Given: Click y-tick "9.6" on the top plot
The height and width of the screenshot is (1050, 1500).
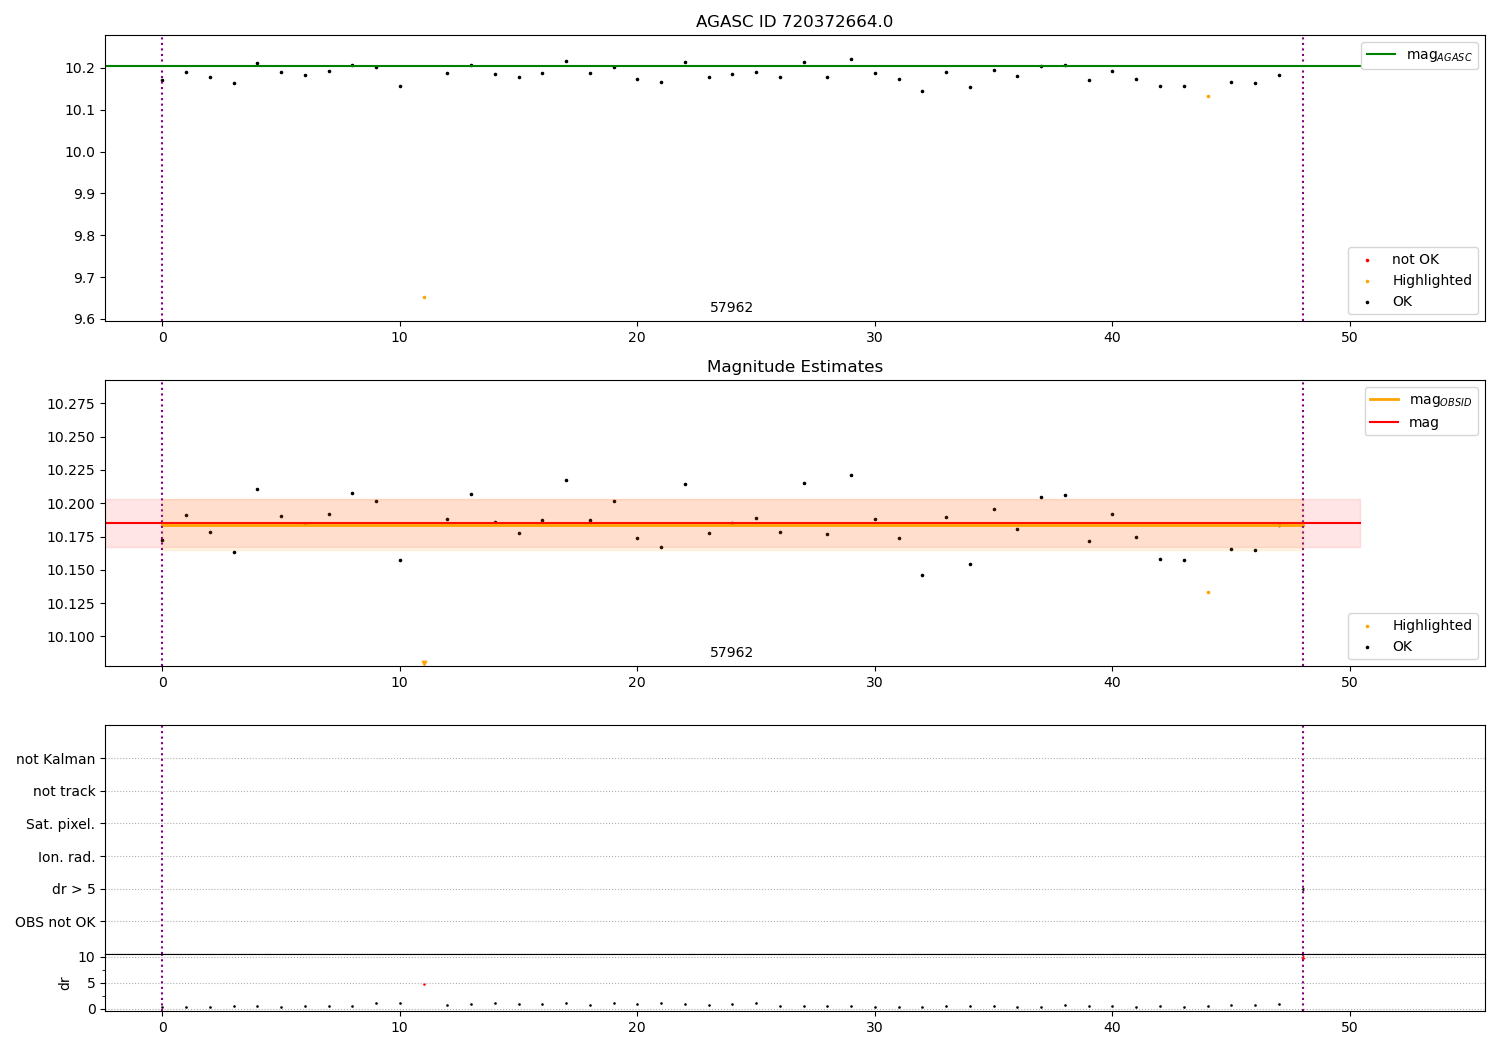Looking at the screenshot, I should tap(84, 320).
